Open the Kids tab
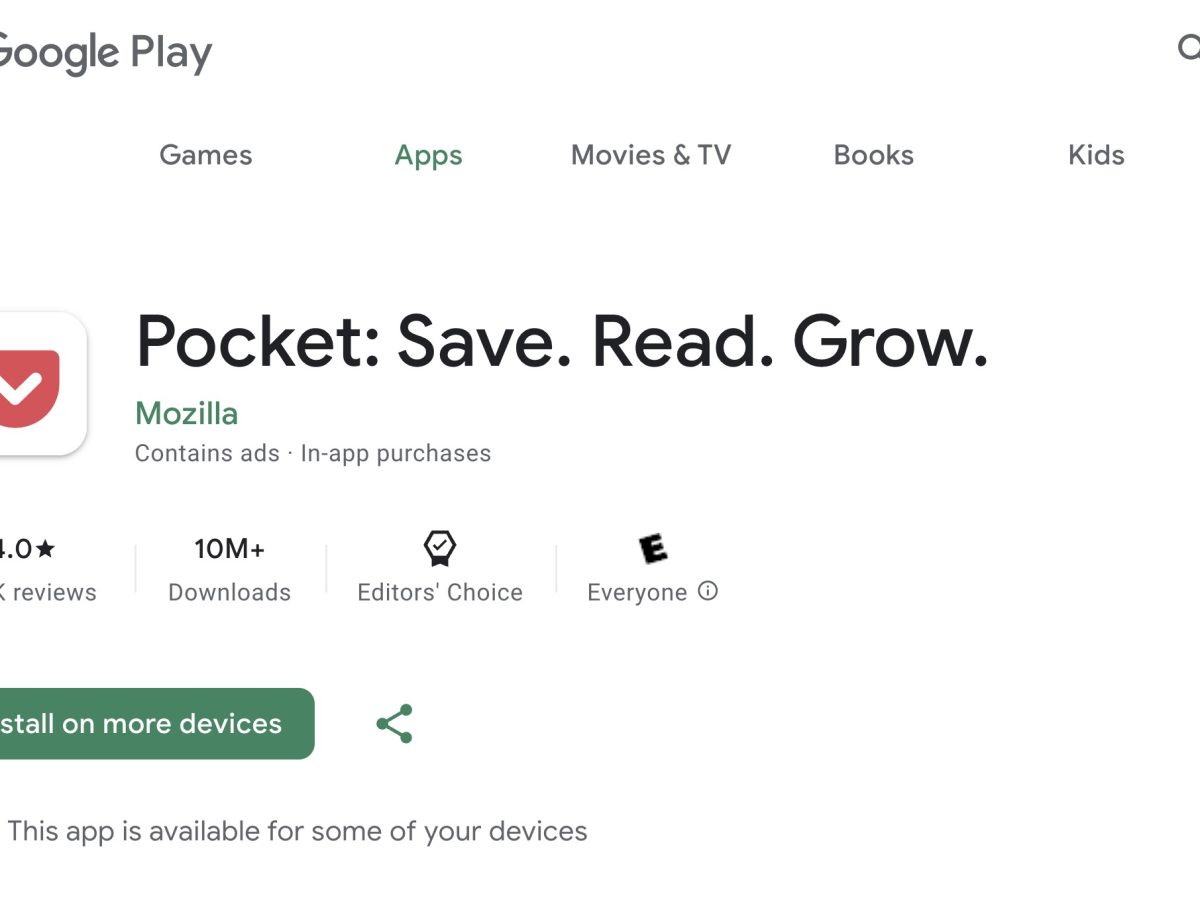Viewport: 1200px width, 900px height. [1097, 155]
